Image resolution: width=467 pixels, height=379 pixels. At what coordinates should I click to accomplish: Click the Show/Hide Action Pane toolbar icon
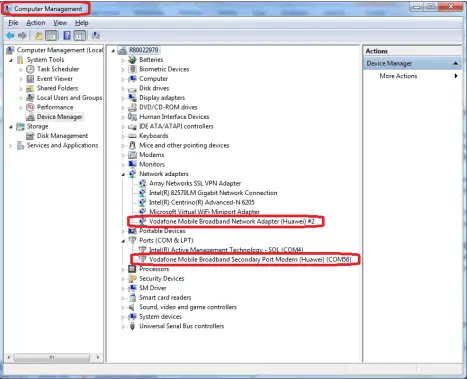pyautogui.click(x=79, y=35)
